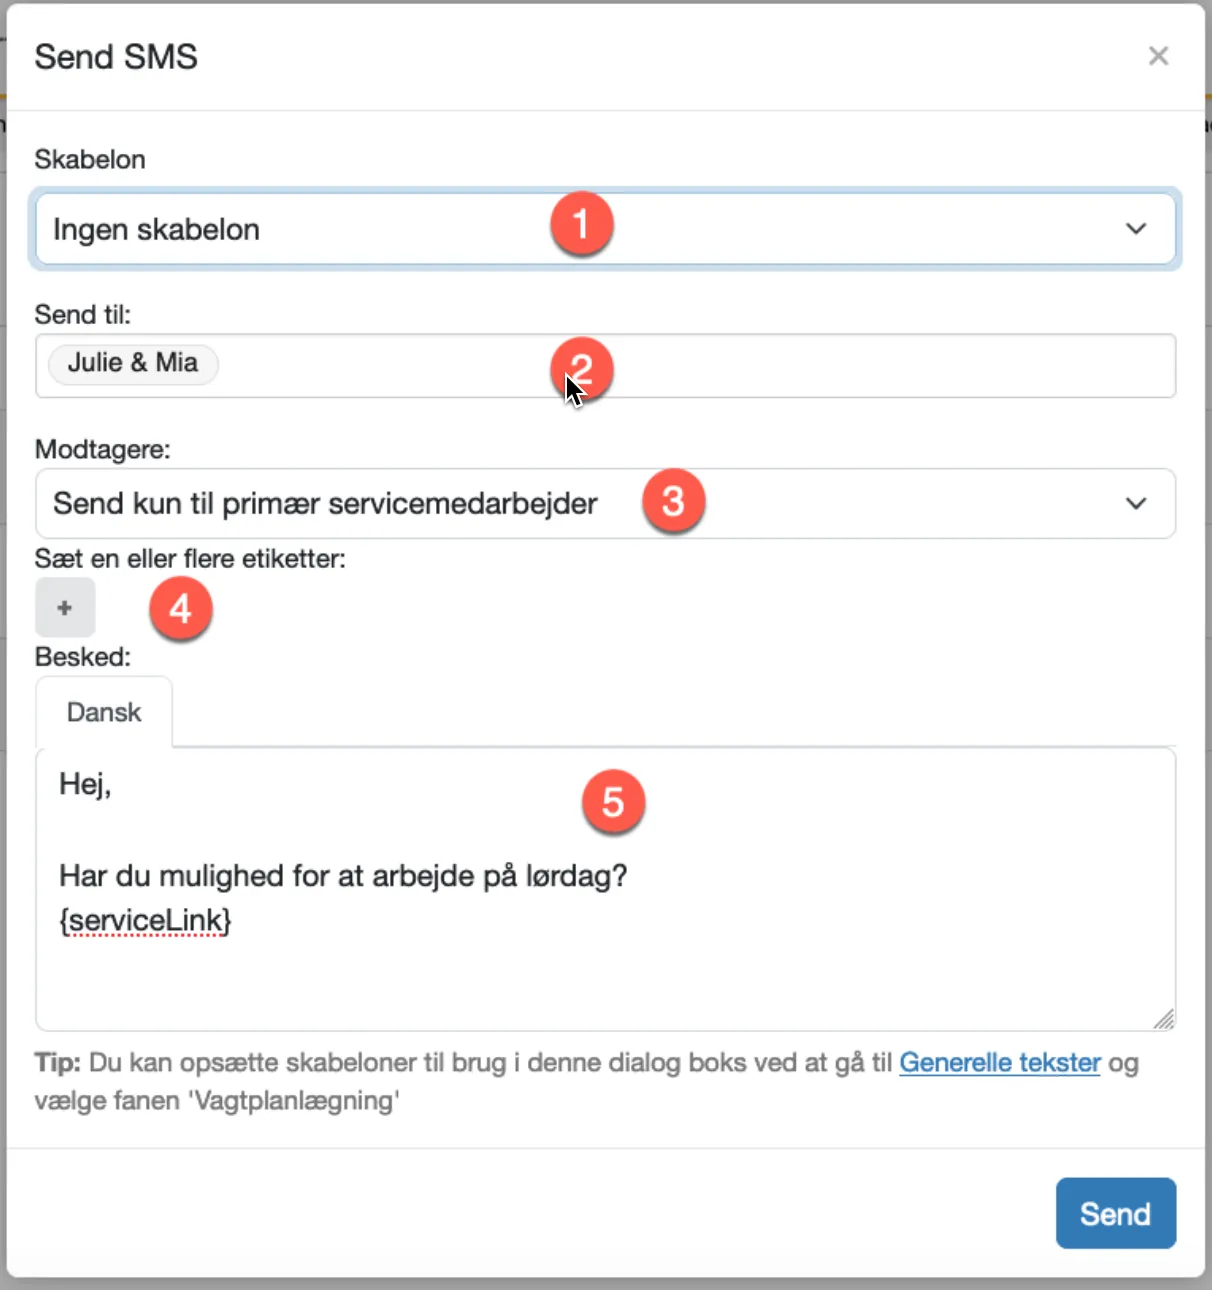Close the Send SMS dialog via X icon
The image size is (1212, 1290).
pyautogui.click(x=1158, y=56)
